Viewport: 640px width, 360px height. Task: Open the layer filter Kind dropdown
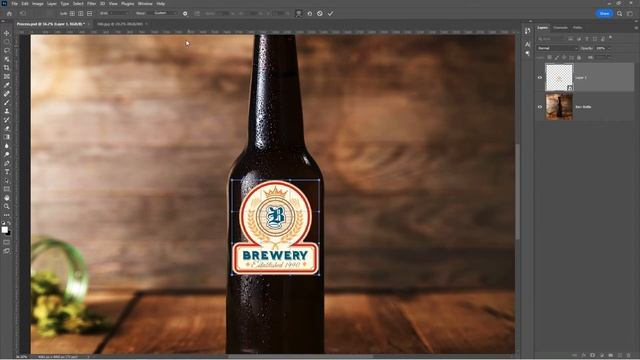pyautogui.click(x=551, y=39)
